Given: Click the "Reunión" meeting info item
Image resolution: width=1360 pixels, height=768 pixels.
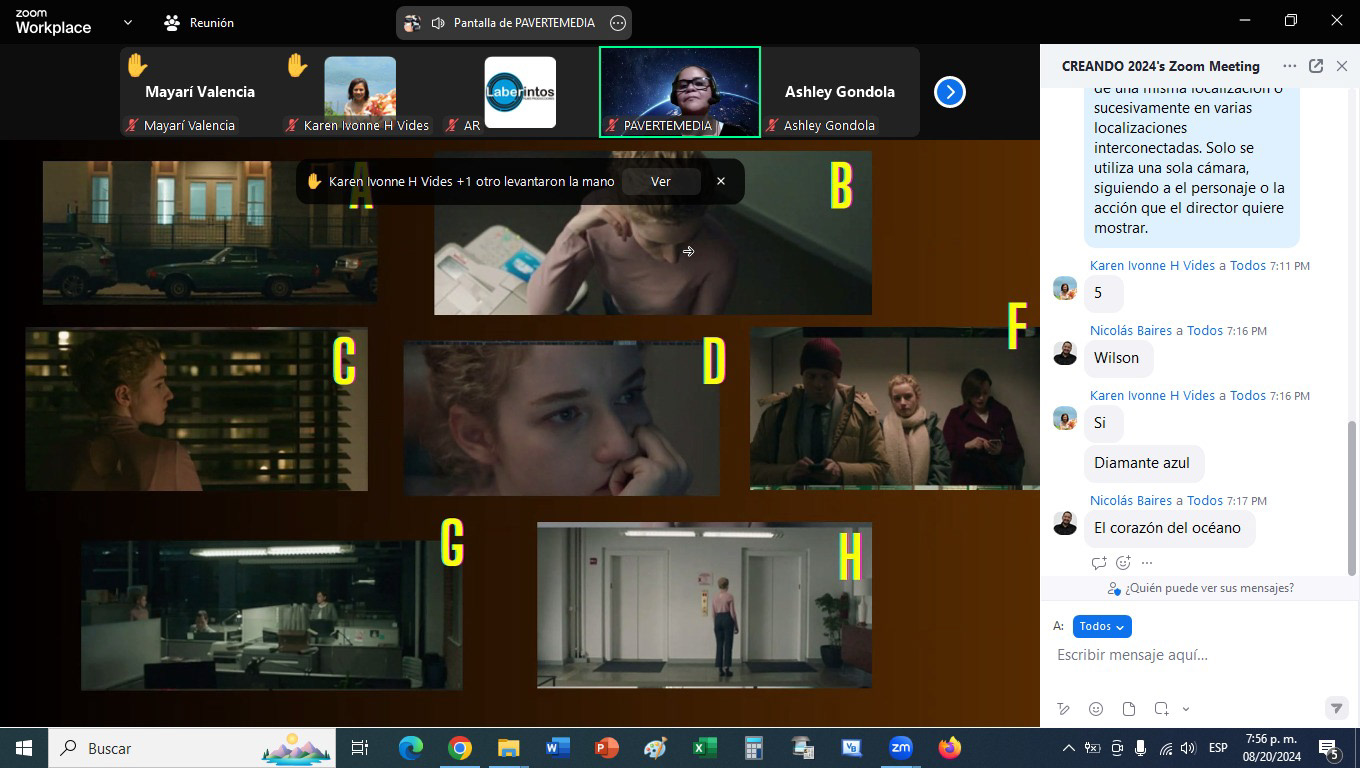Looking at the screenshot, I should (x=211, y=22).
